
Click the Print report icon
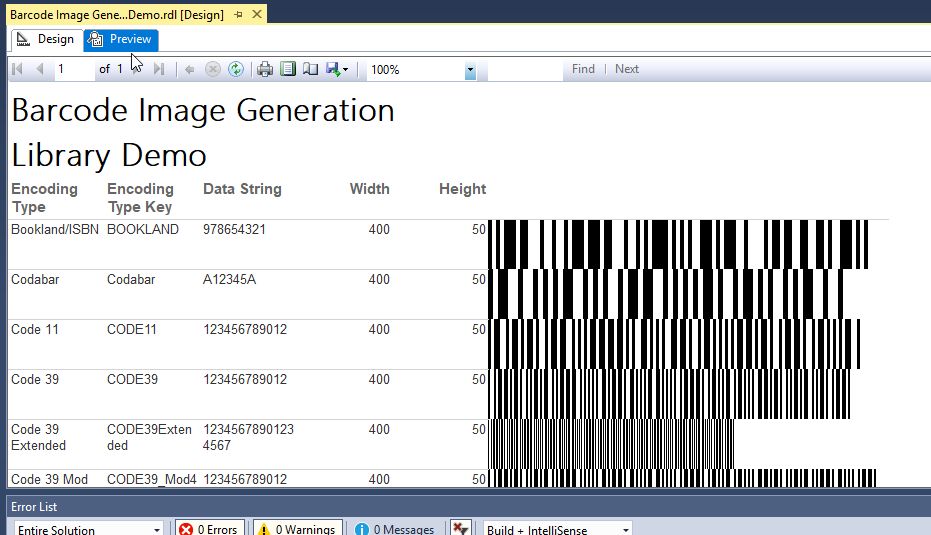point(265,69)
